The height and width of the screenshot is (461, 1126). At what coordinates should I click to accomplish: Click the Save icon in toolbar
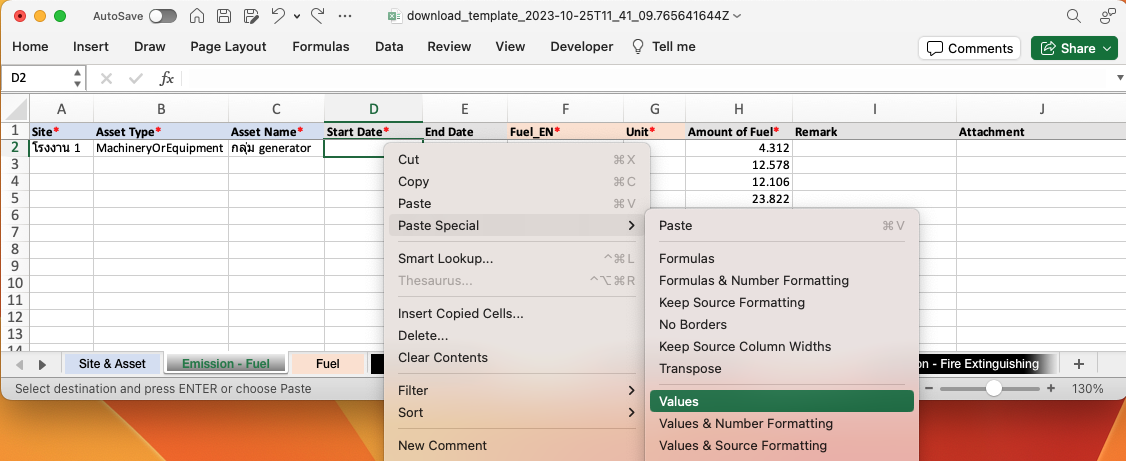tap(224, 16)
